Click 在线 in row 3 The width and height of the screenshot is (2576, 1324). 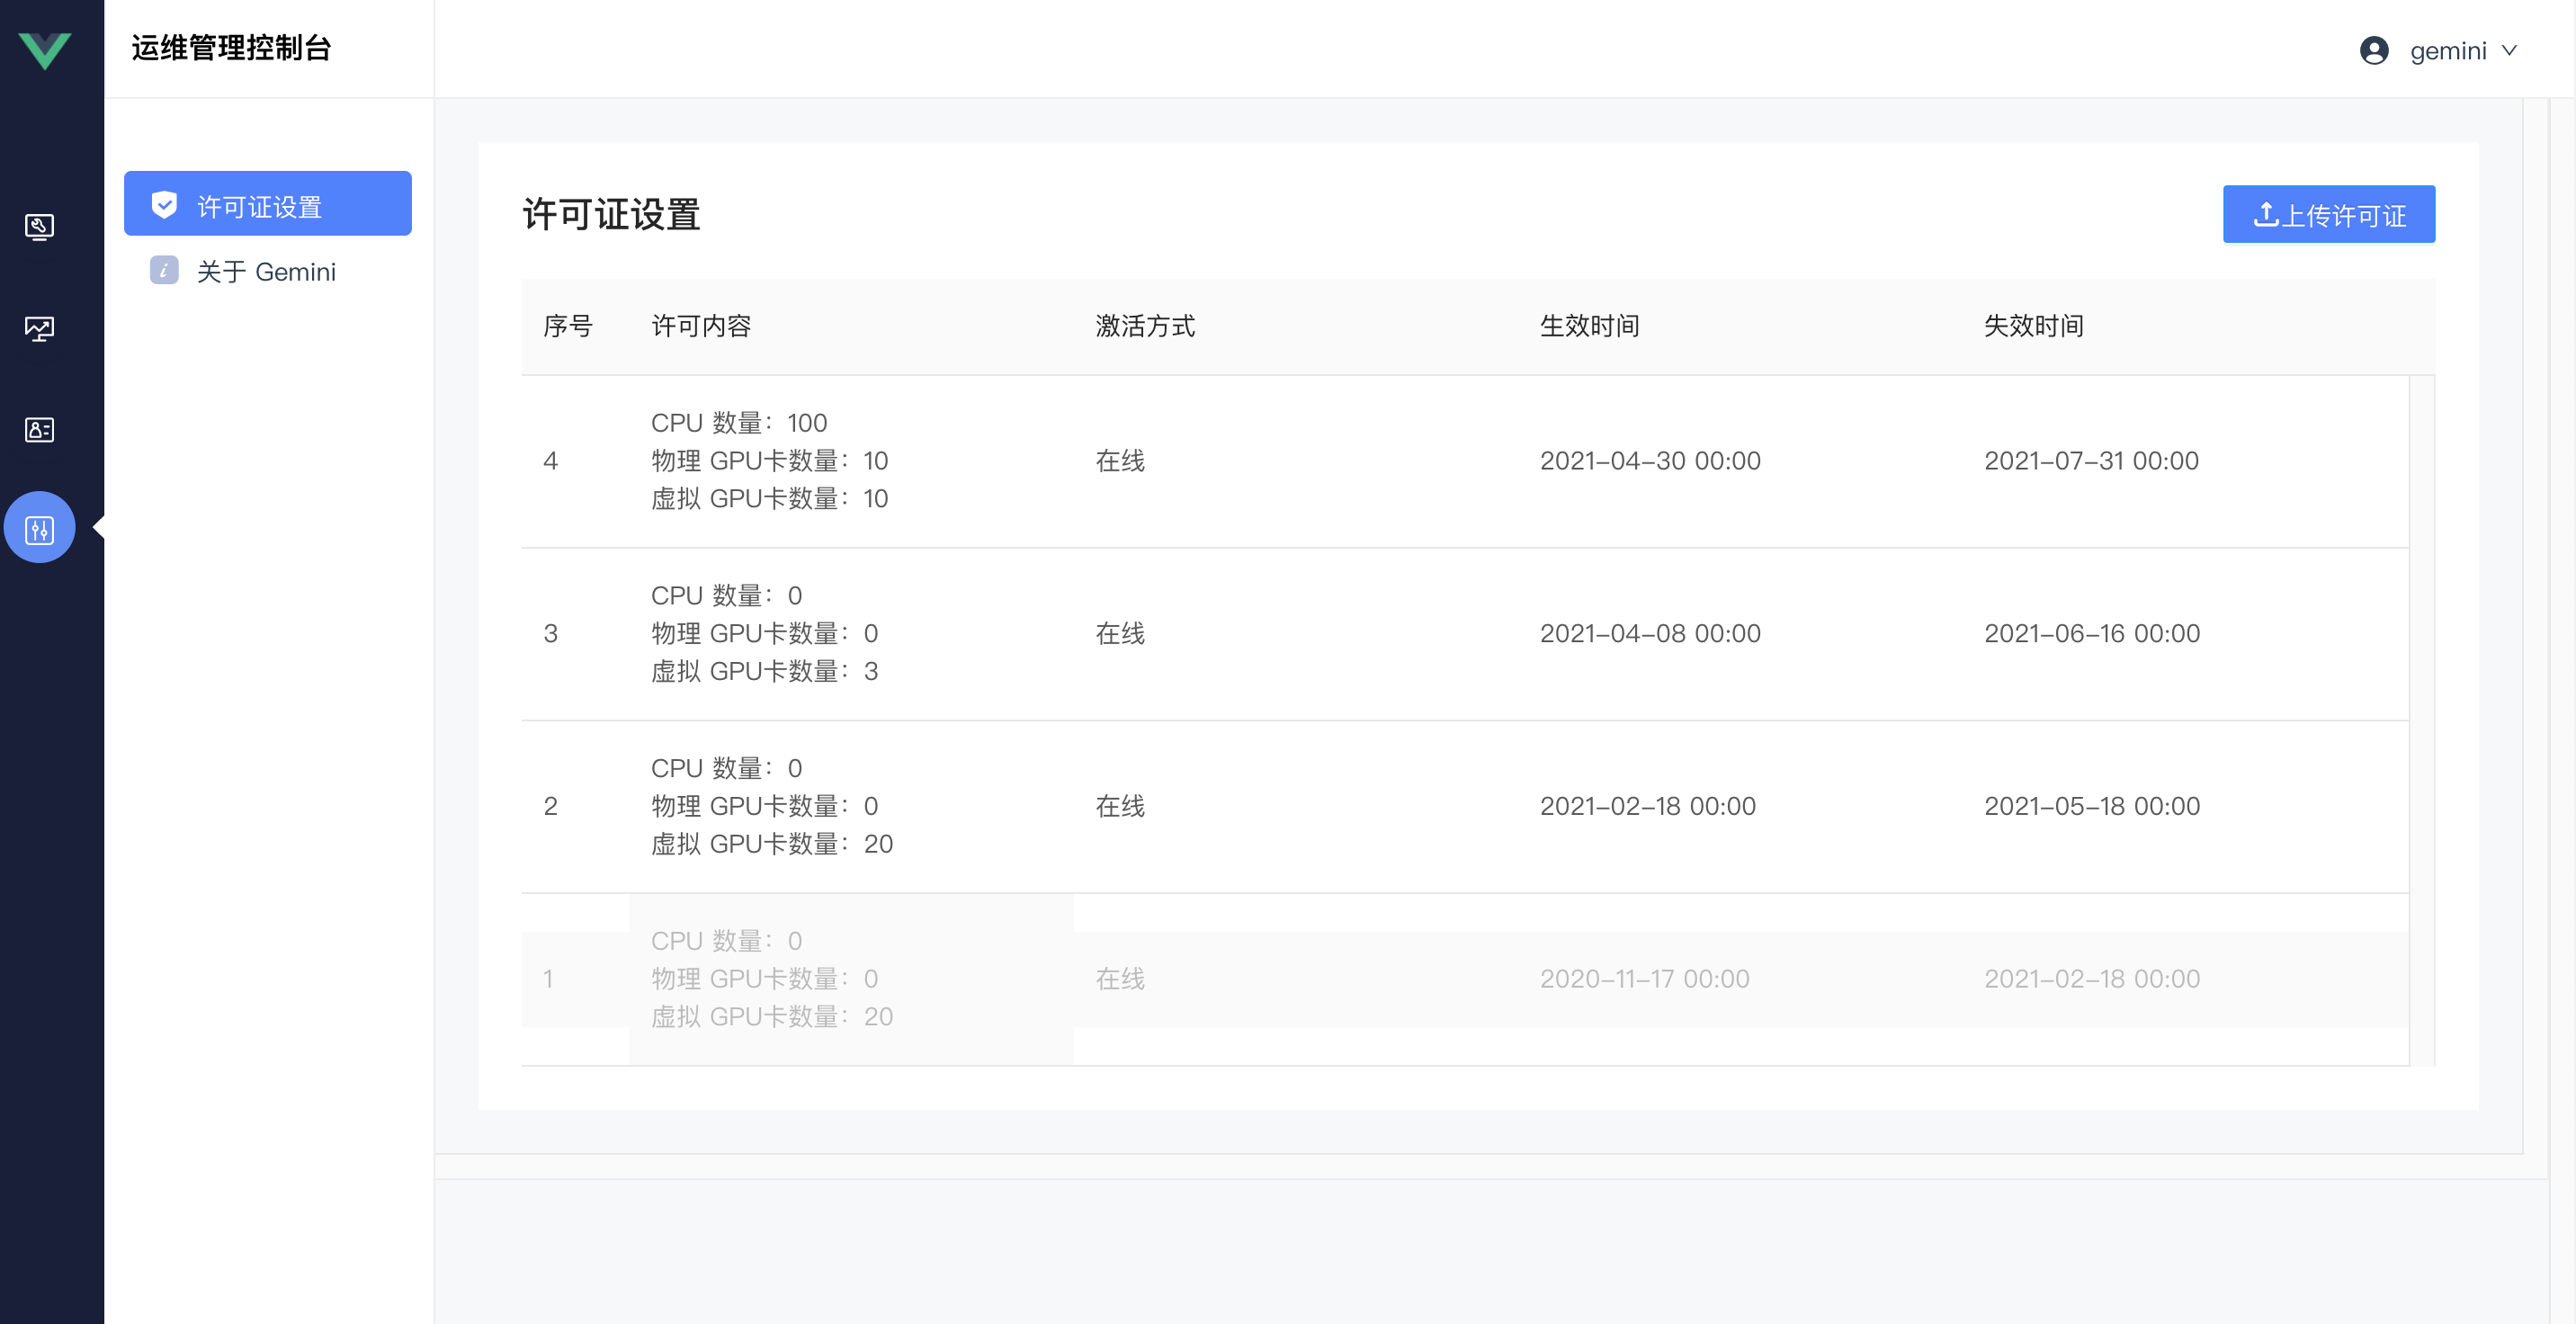tap(1120, 634)
